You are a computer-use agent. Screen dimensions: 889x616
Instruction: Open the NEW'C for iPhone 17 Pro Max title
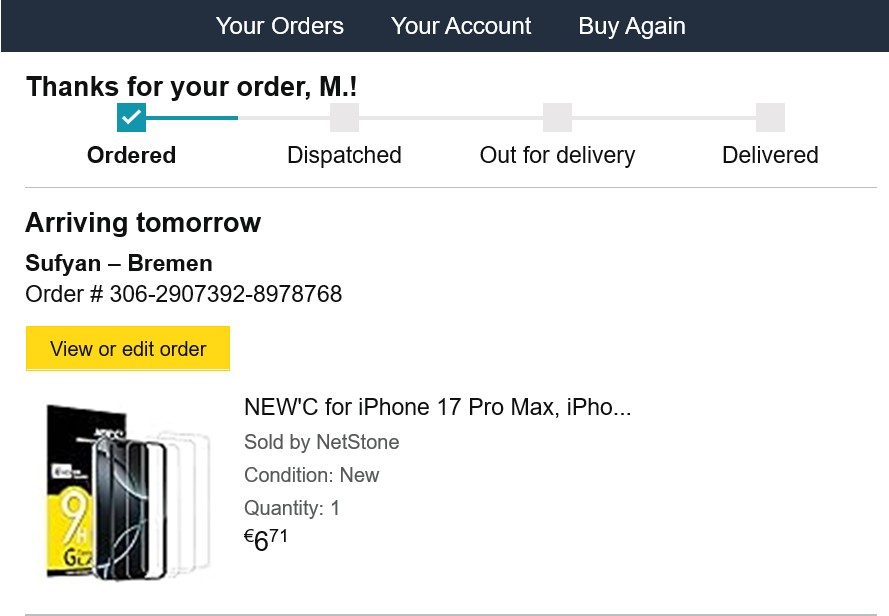click(437, 408)
